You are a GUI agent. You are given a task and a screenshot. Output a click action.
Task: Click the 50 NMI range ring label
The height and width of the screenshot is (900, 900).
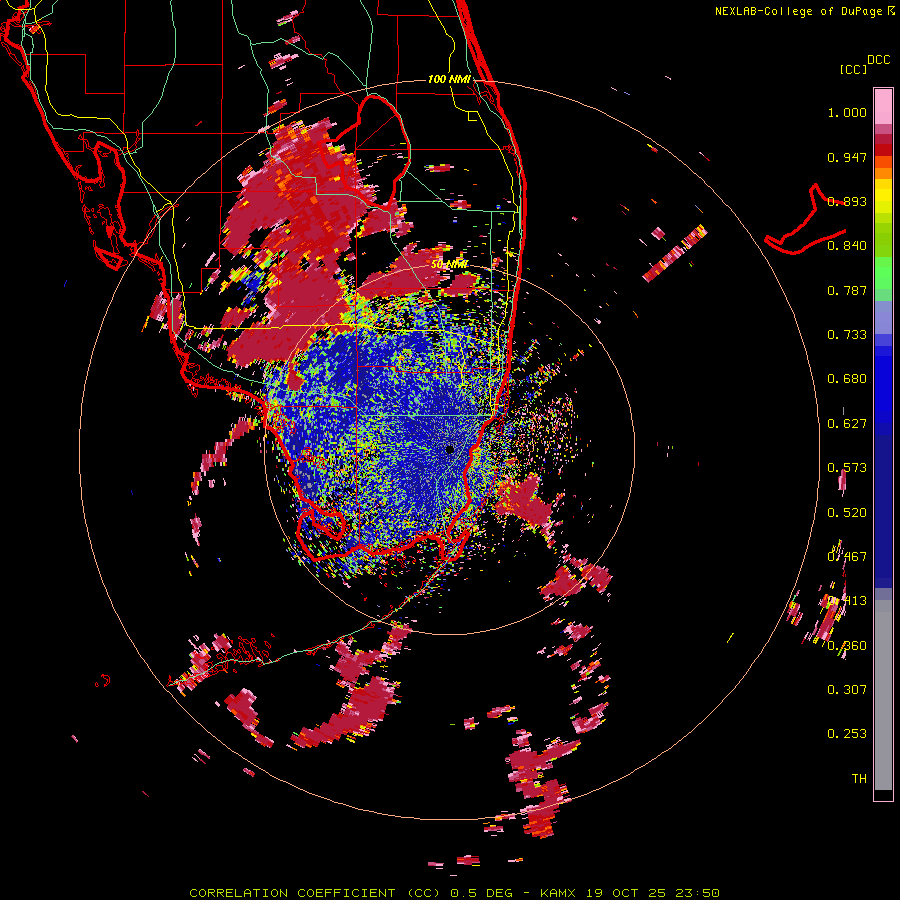click(x=449, y=264)
